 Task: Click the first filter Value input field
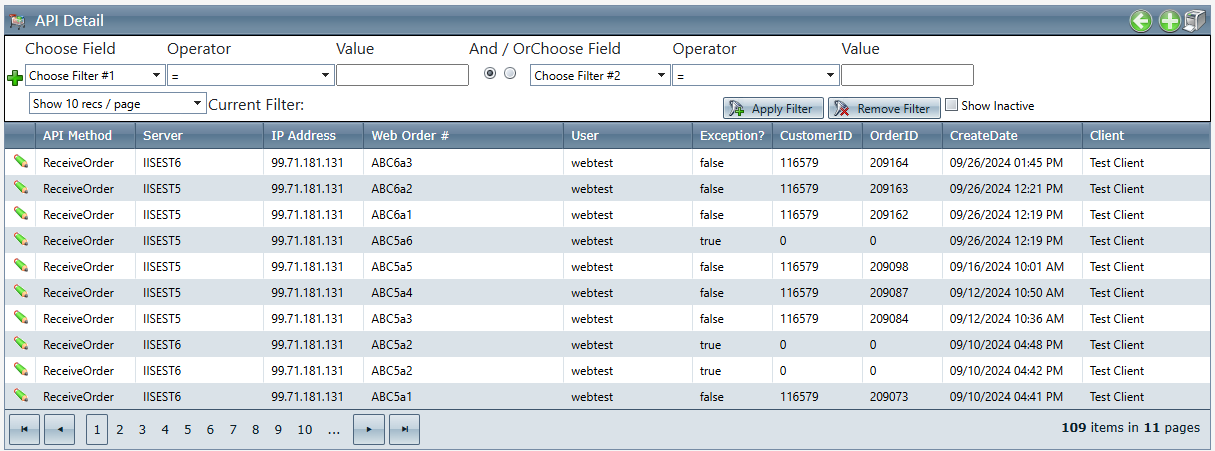coord(402,75)
